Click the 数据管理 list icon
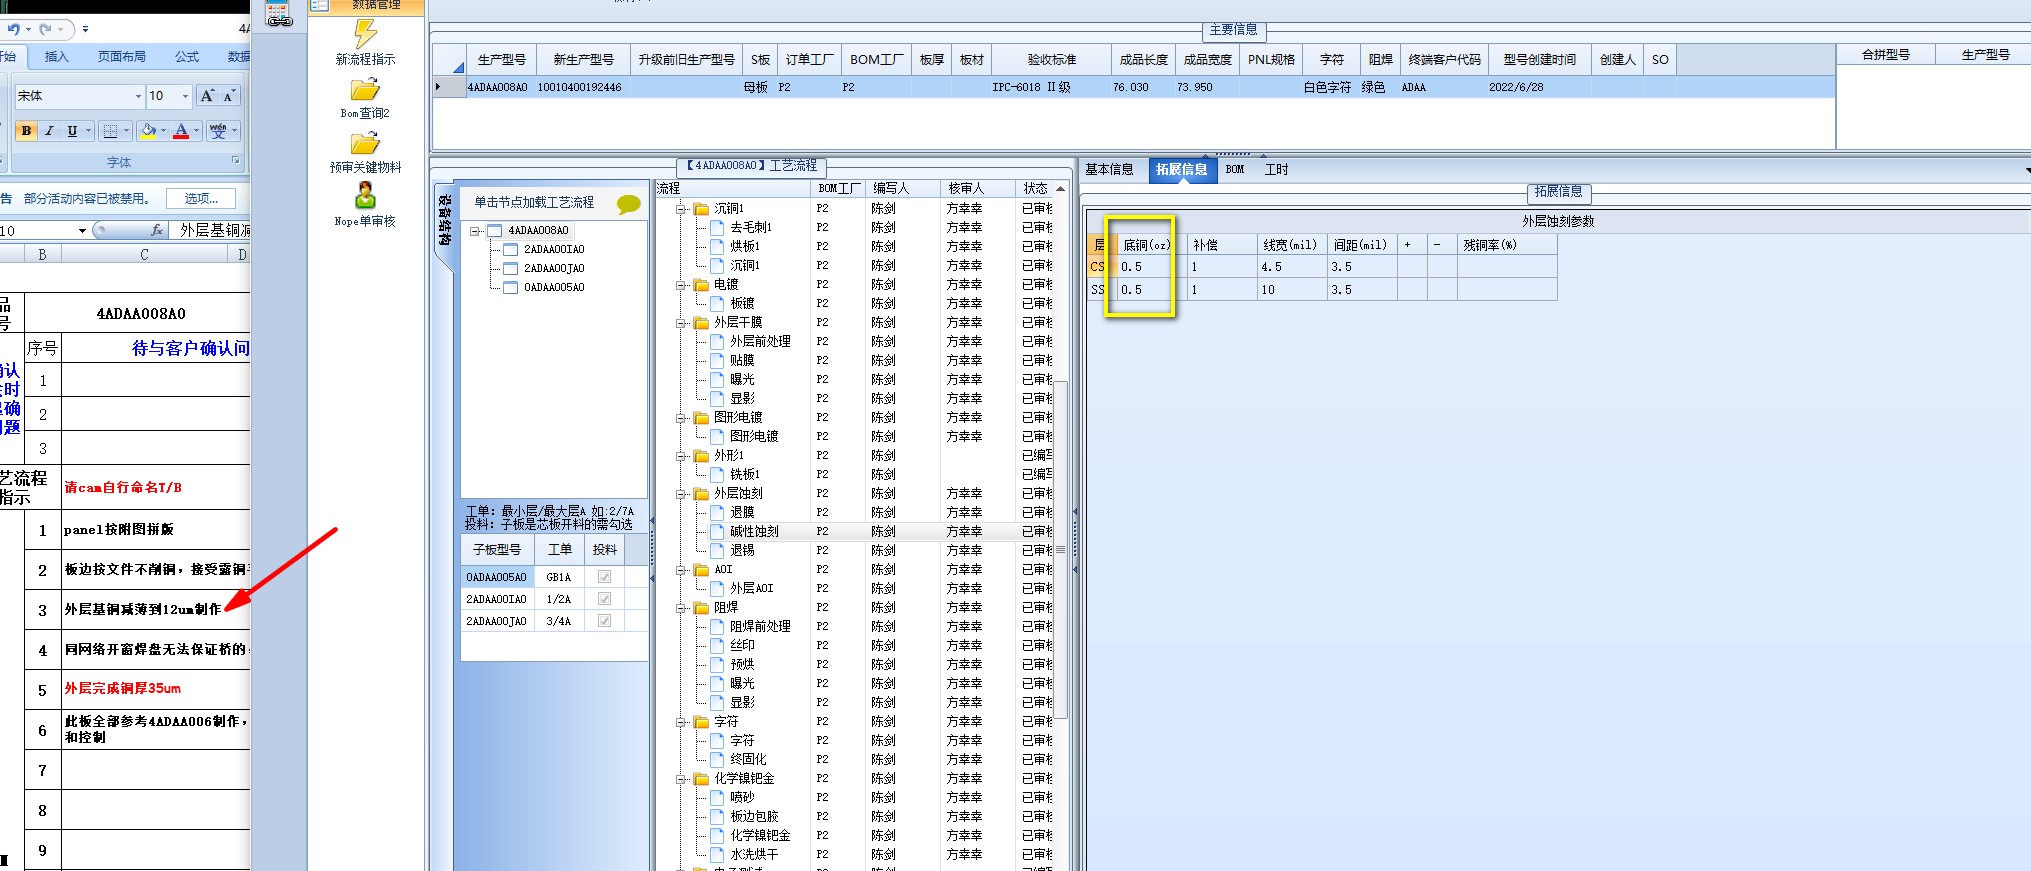 pos(319,5)
